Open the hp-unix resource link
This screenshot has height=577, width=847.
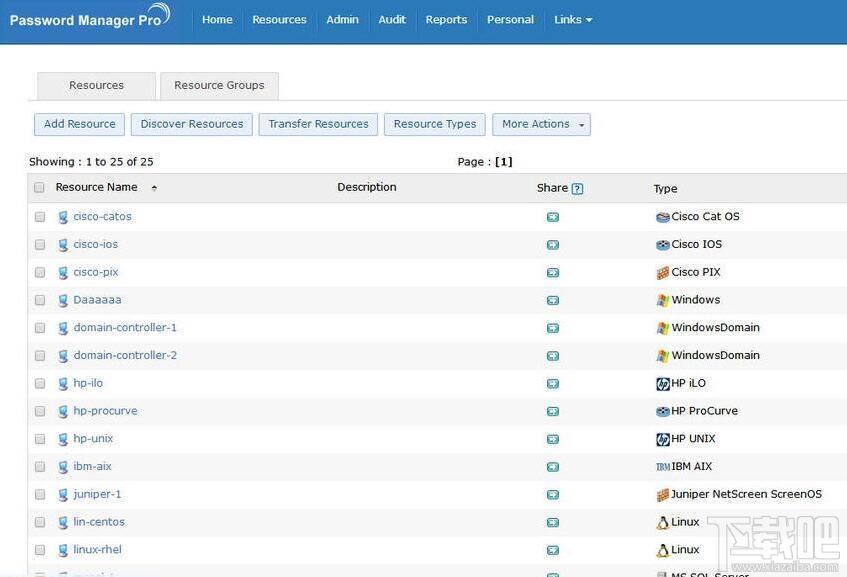pos(93,439)
